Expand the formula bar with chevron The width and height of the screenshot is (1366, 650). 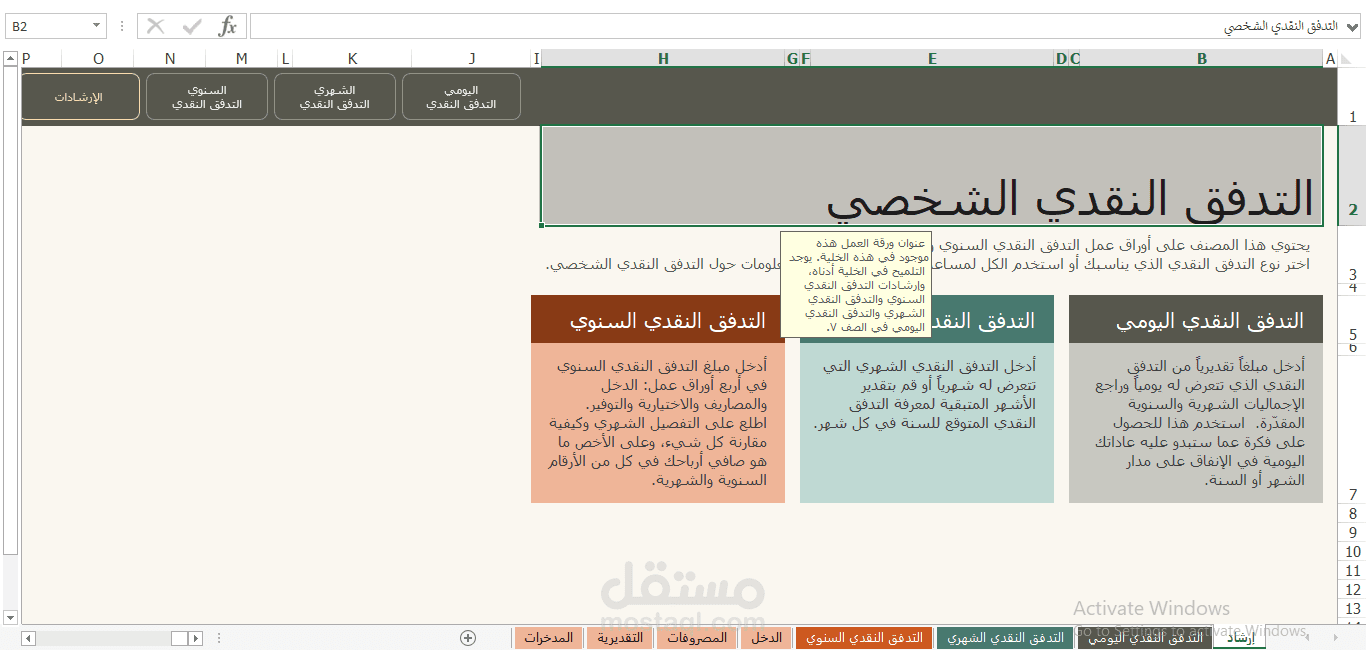pyautogui.click(x=1352, y=27)
